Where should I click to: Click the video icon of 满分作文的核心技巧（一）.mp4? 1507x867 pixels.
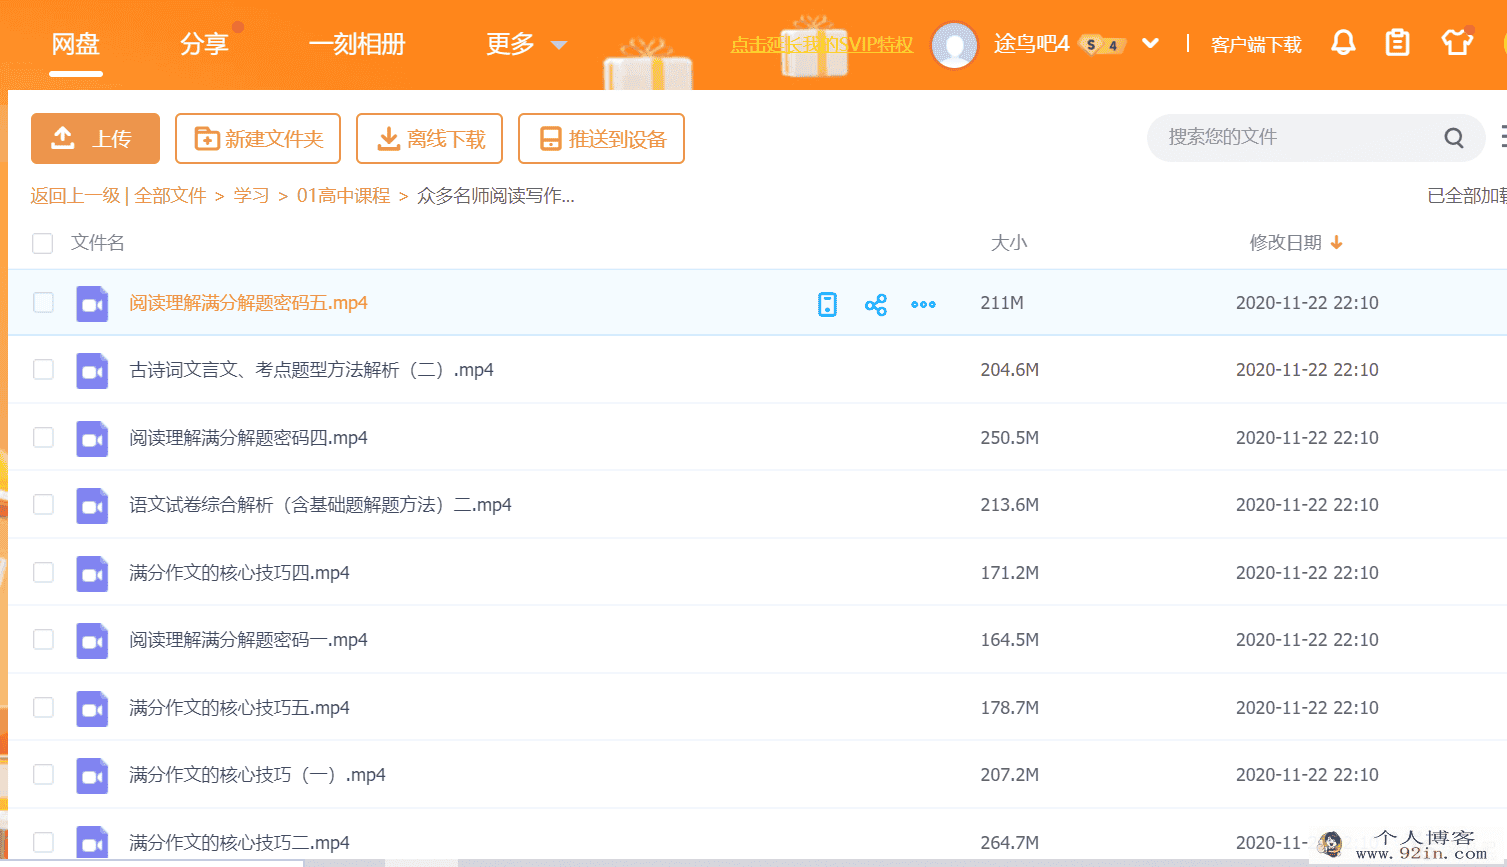pos(92,776)
